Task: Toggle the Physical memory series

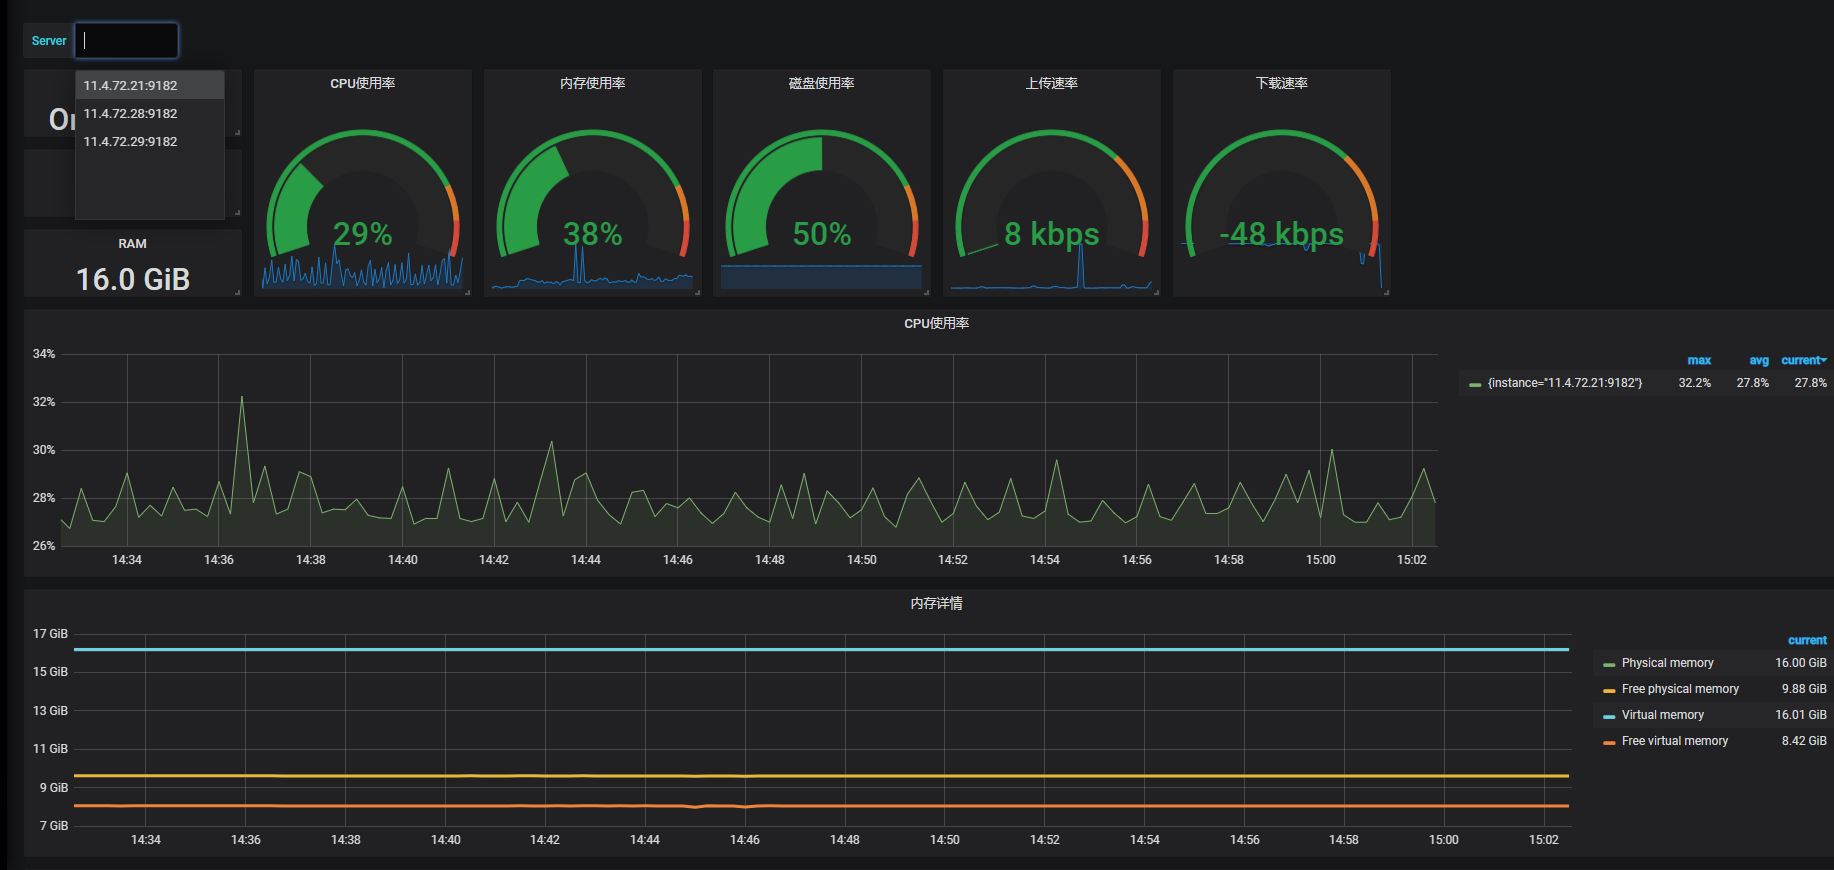Action: (x=1667, y=663)
